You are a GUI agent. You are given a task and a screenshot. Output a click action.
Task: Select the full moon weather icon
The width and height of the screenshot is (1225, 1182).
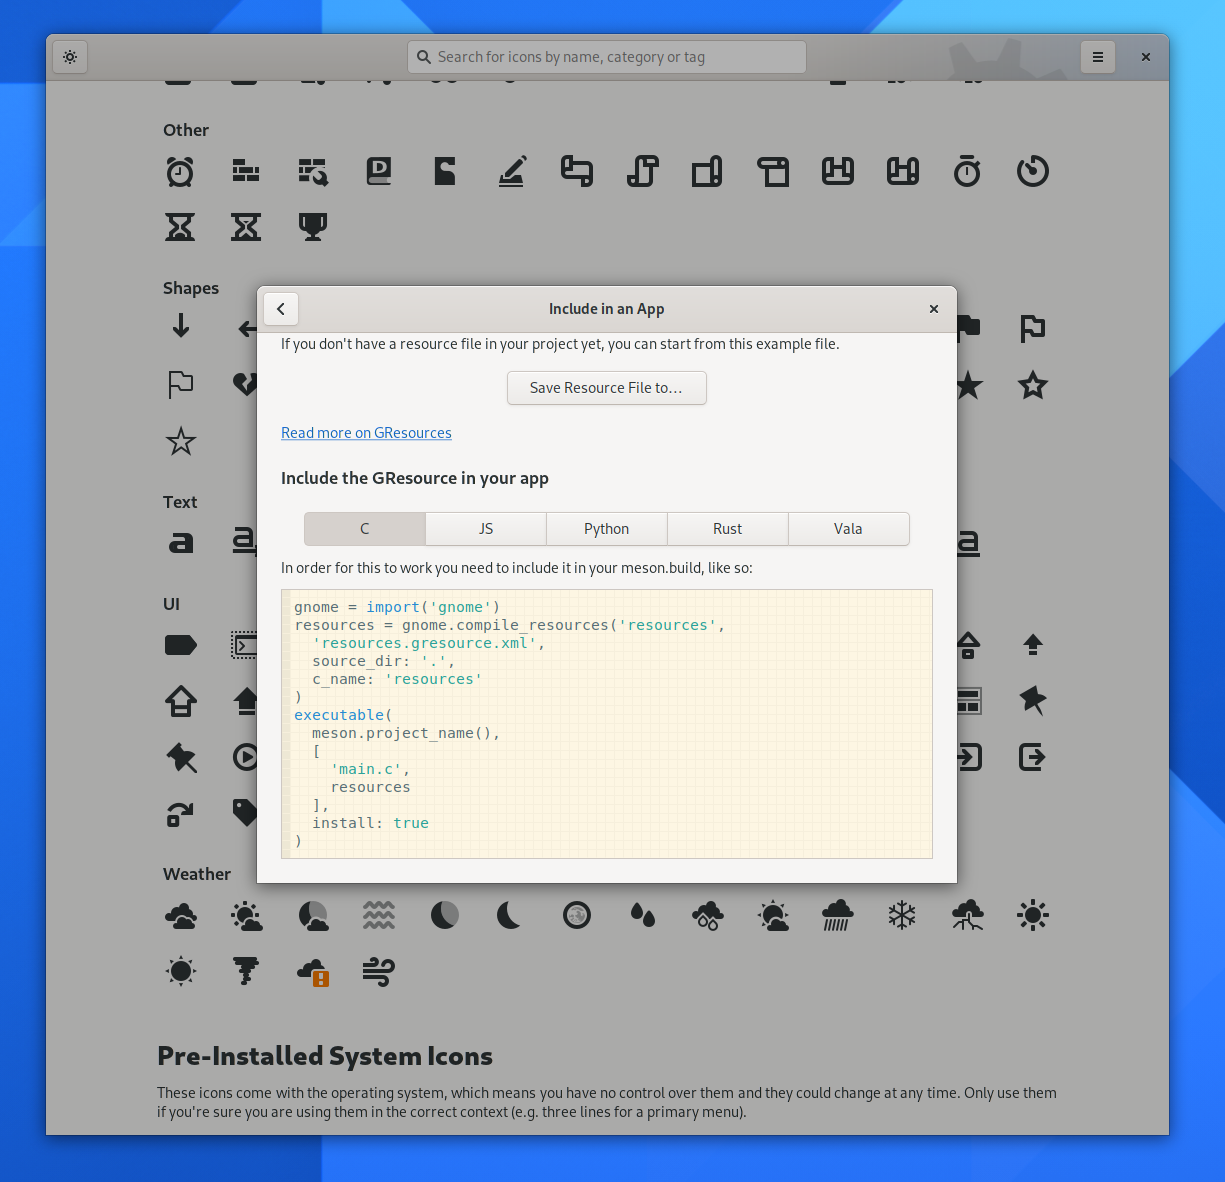coord(576,915)
